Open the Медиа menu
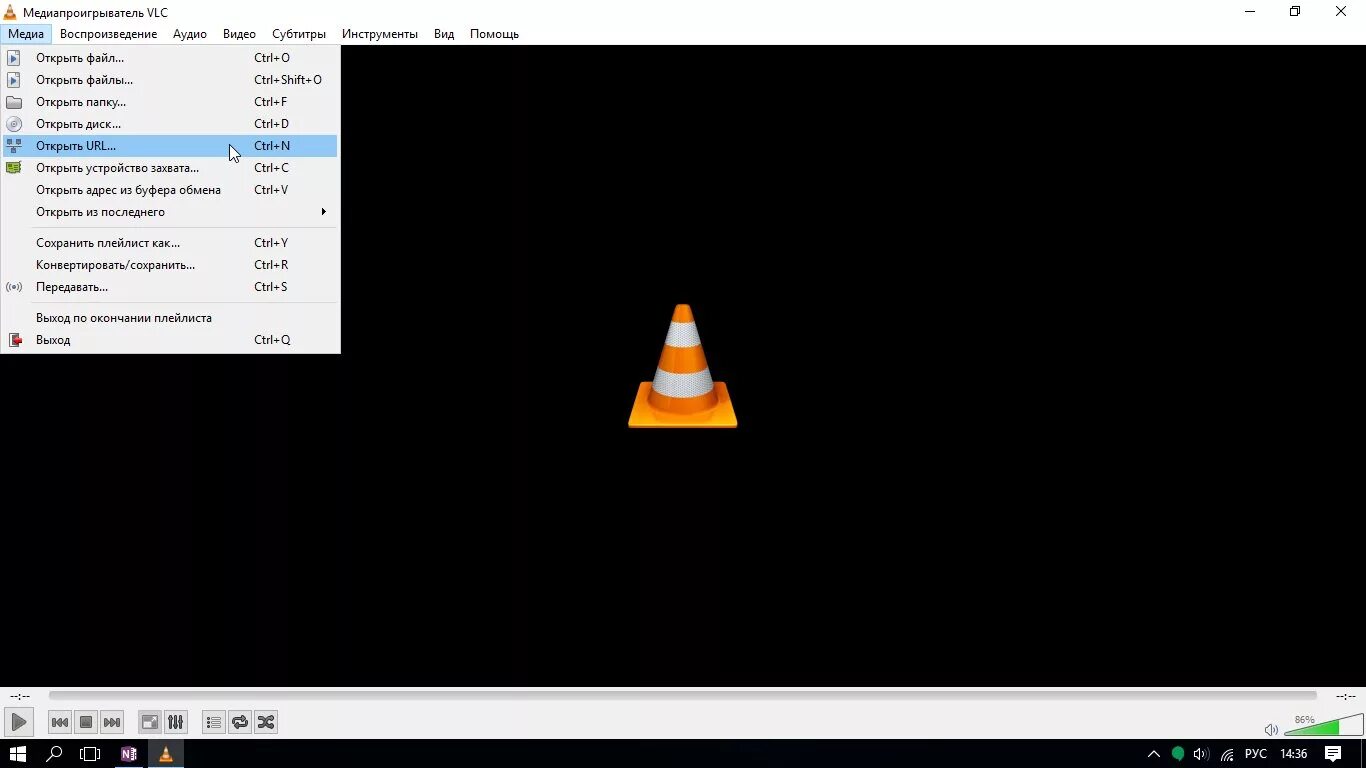The height and width of the screenshot is (768, 1366). [26, 33]
